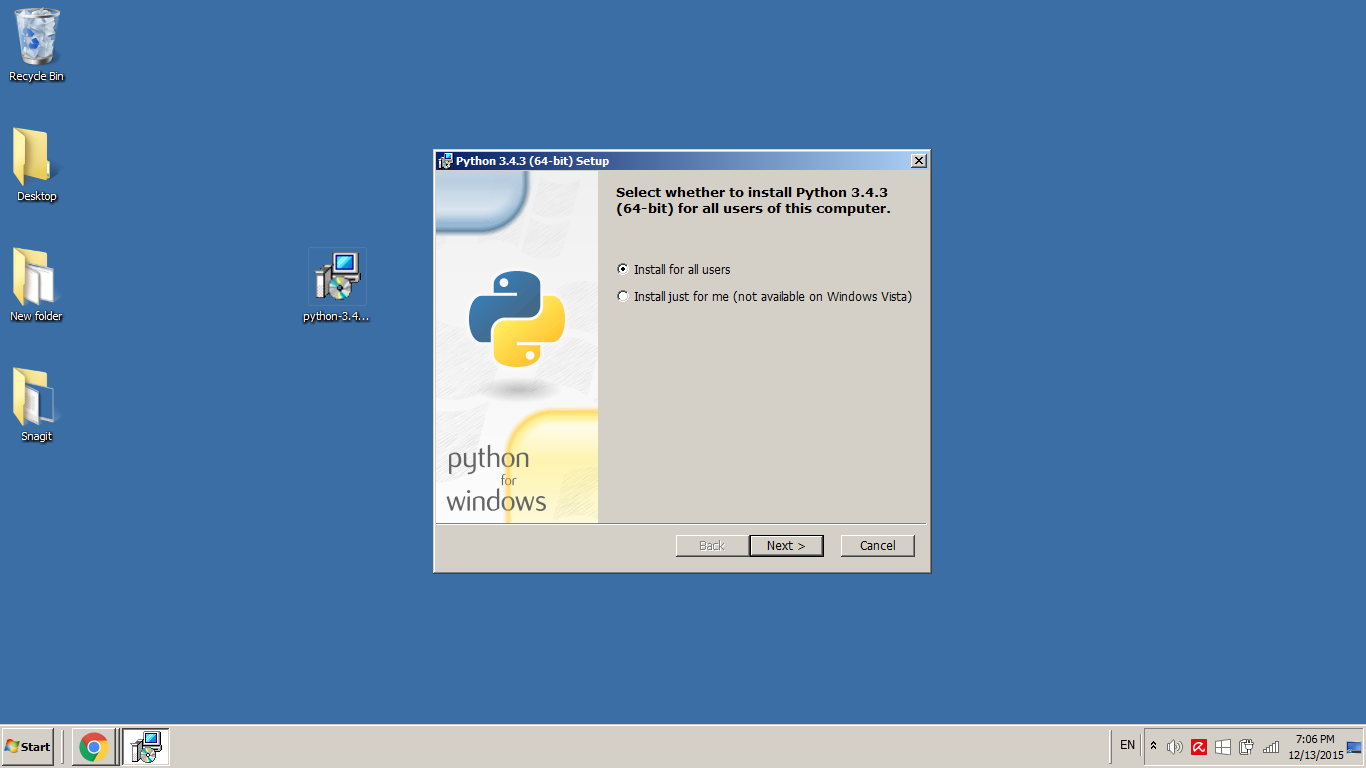Click the Python logo image in the setup window
This screenshot has height=768, width=1366.
click(517, 319)
